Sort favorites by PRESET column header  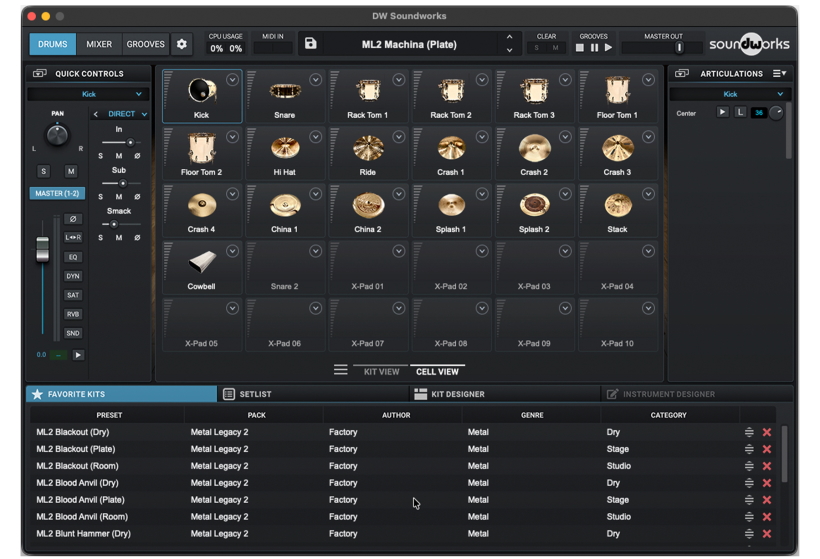pos(109,415)
